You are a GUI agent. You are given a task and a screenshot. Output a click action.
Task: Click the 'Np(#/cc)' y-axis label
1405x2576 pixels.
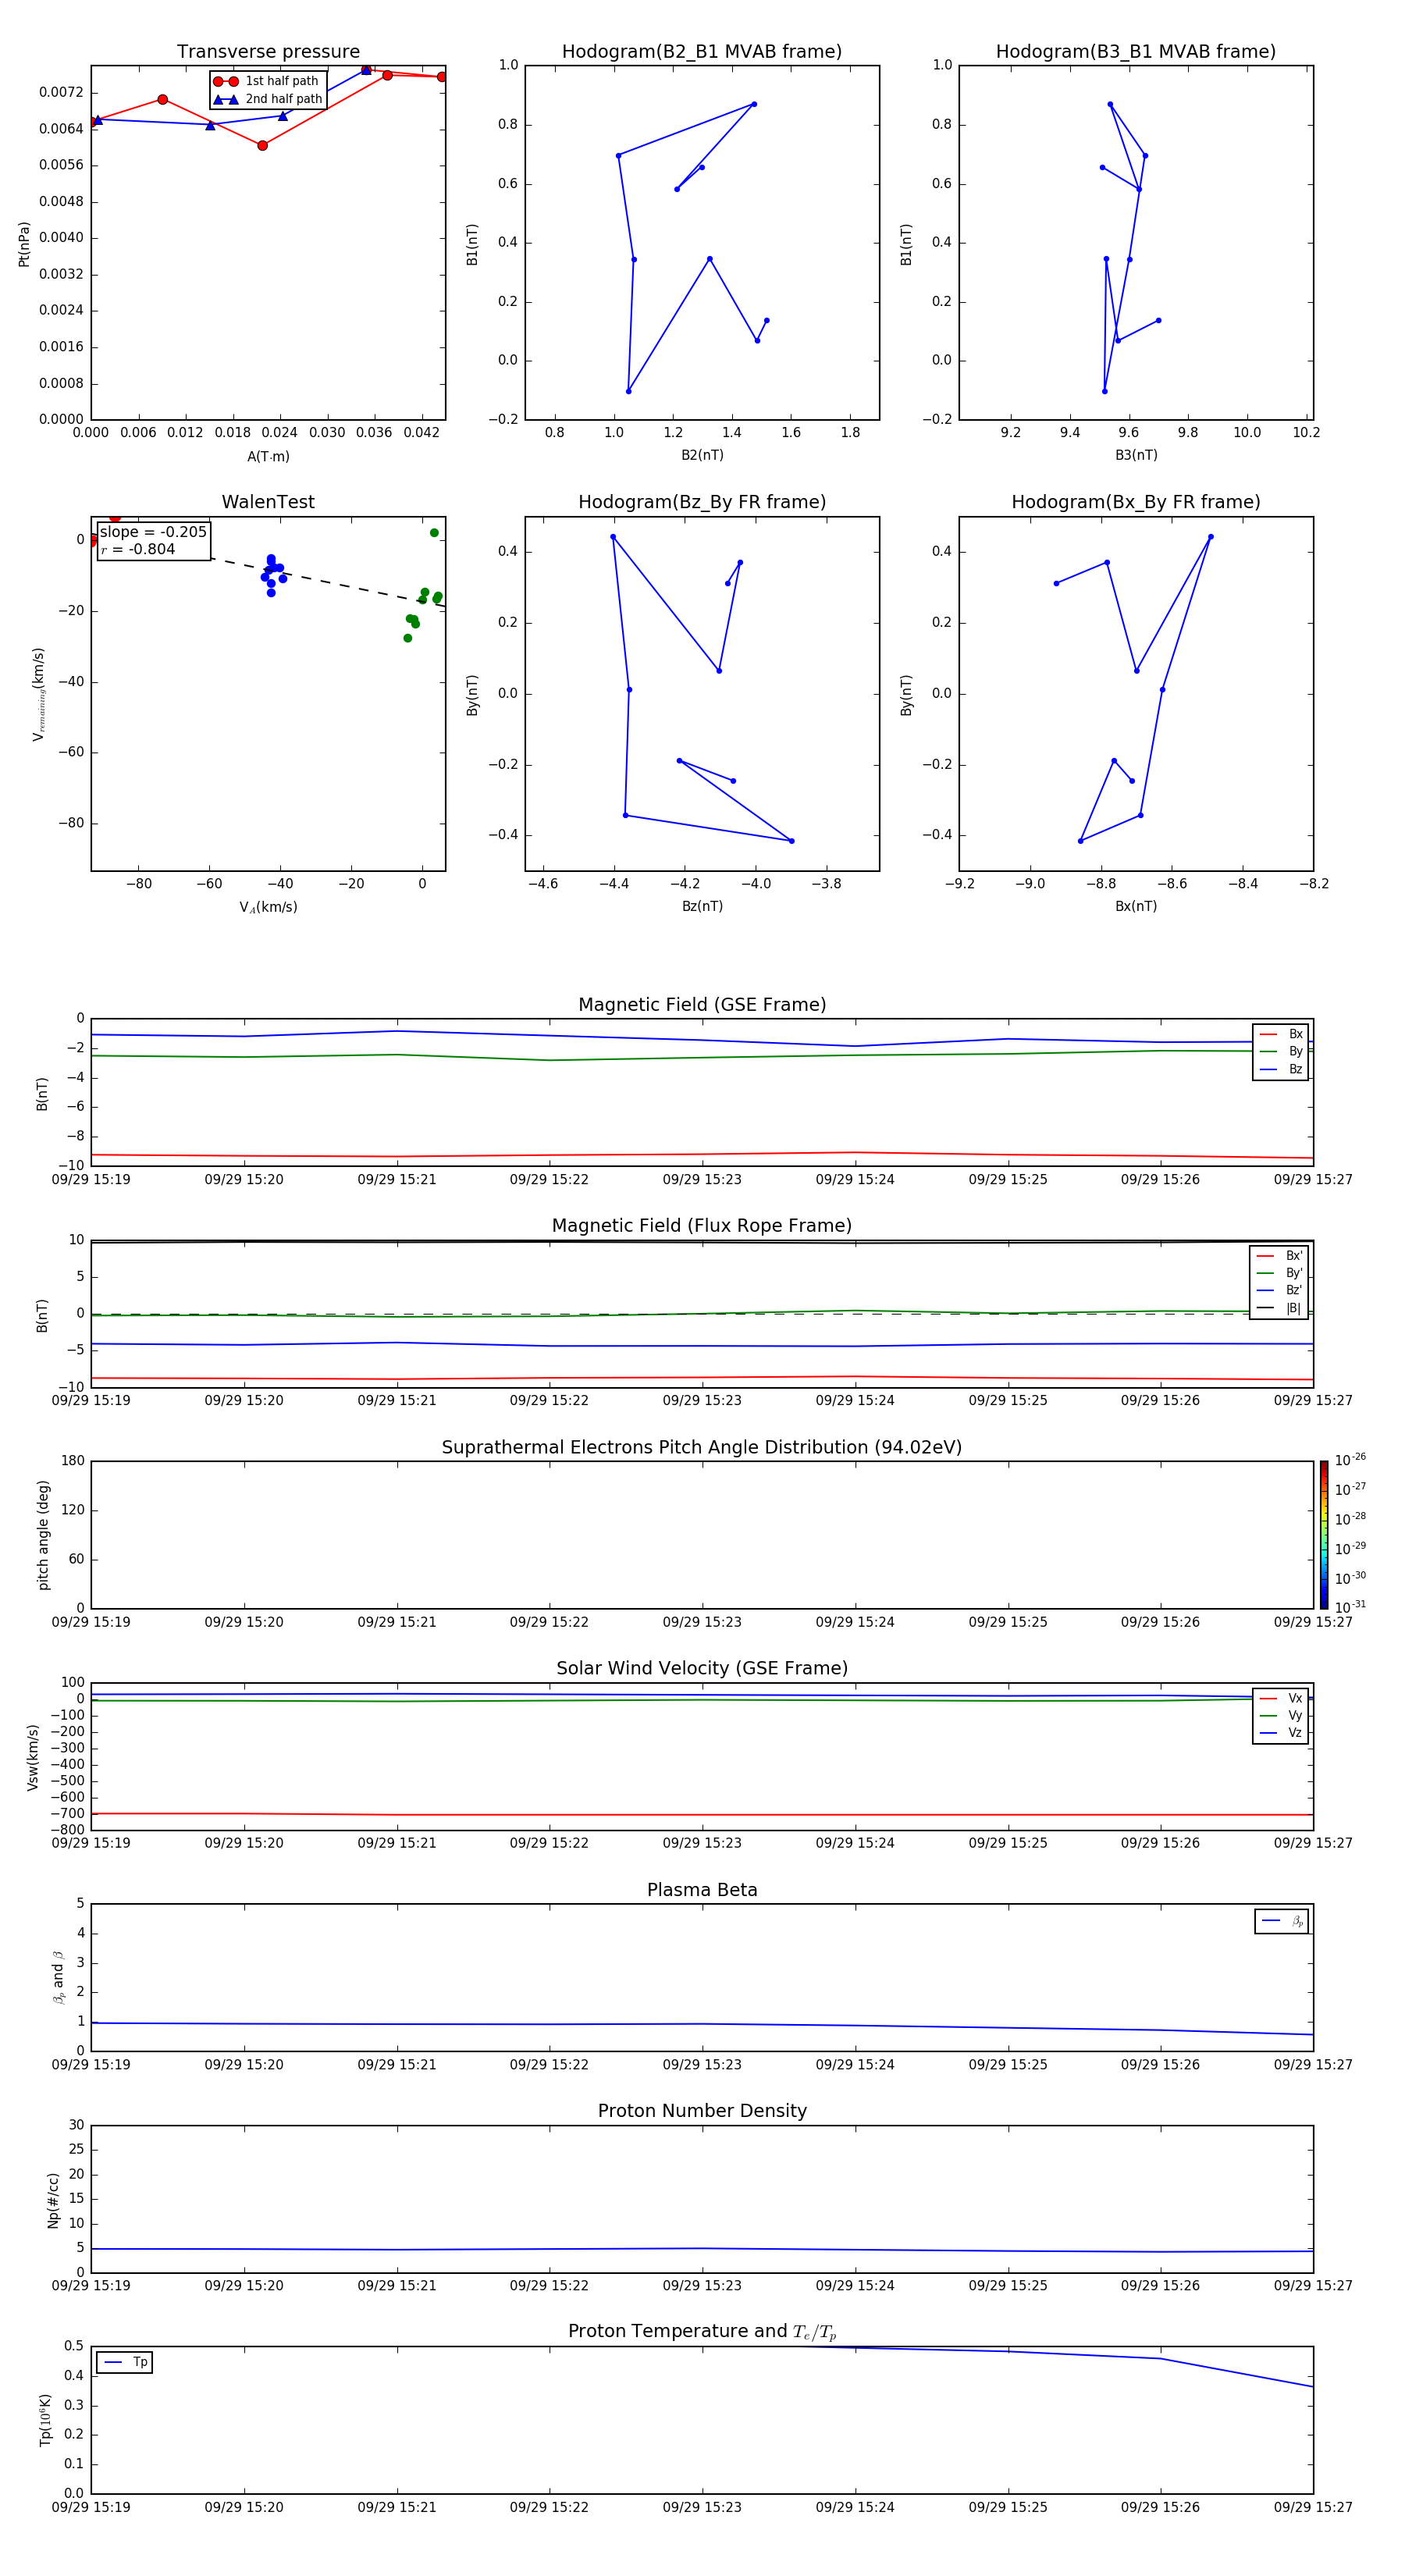pos(53,2200)
